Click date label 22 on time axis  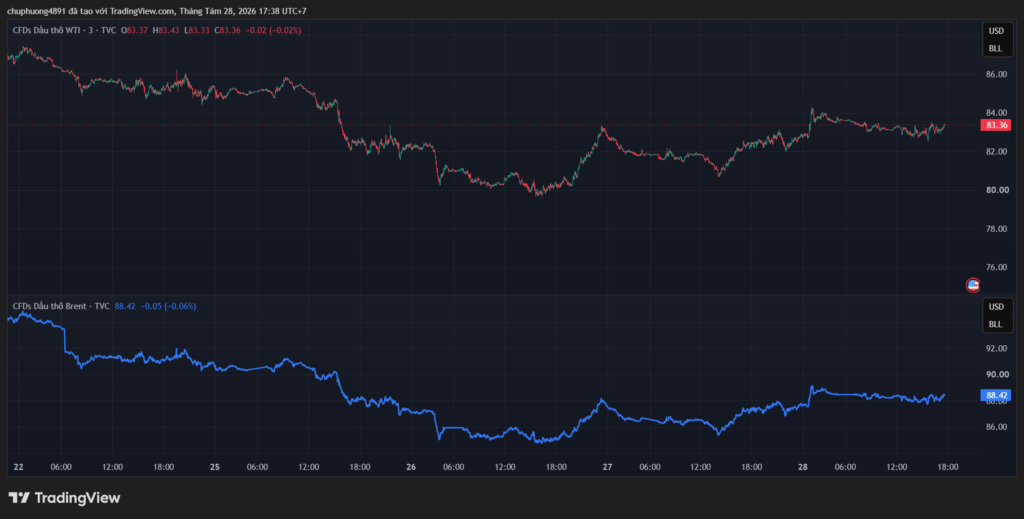pos(18,467)
